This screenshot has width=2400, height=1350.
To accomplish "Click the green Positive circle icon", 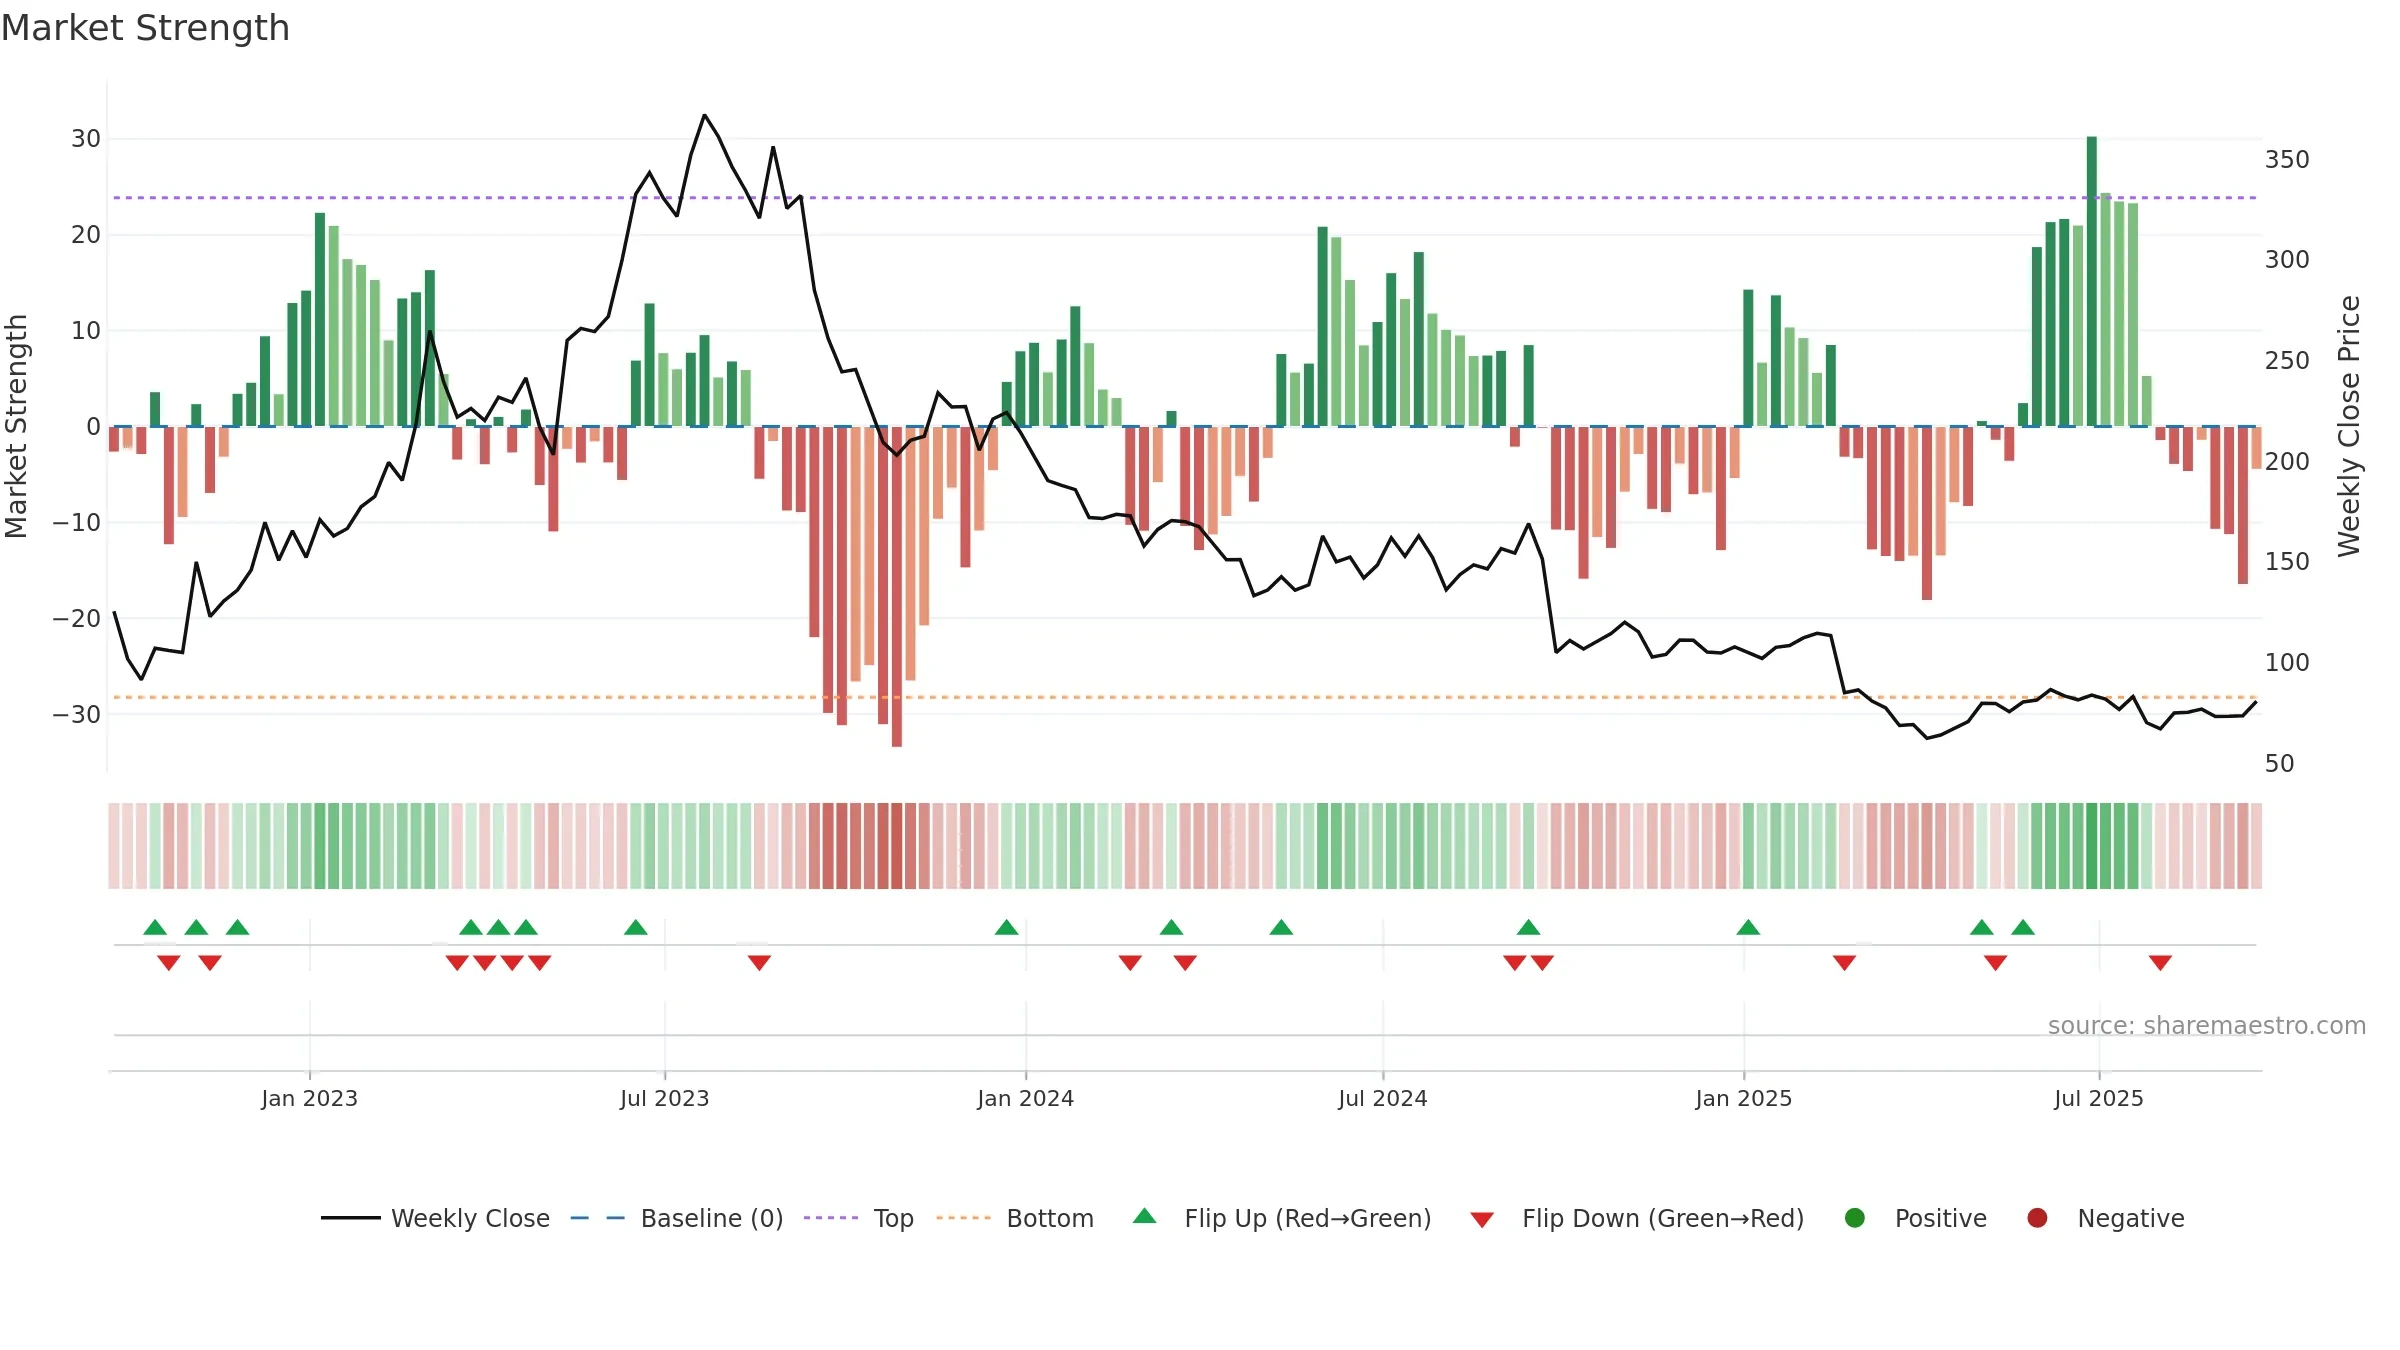I will 1855,1218.
